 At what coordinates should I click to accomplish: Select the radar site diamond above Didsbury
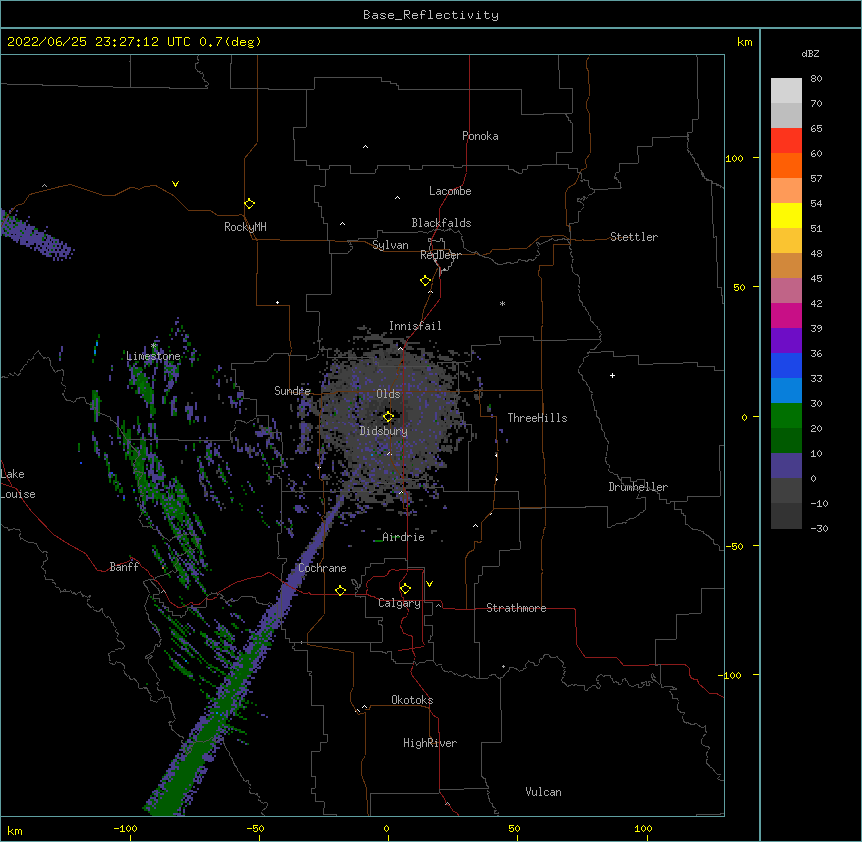click(388, 417)
